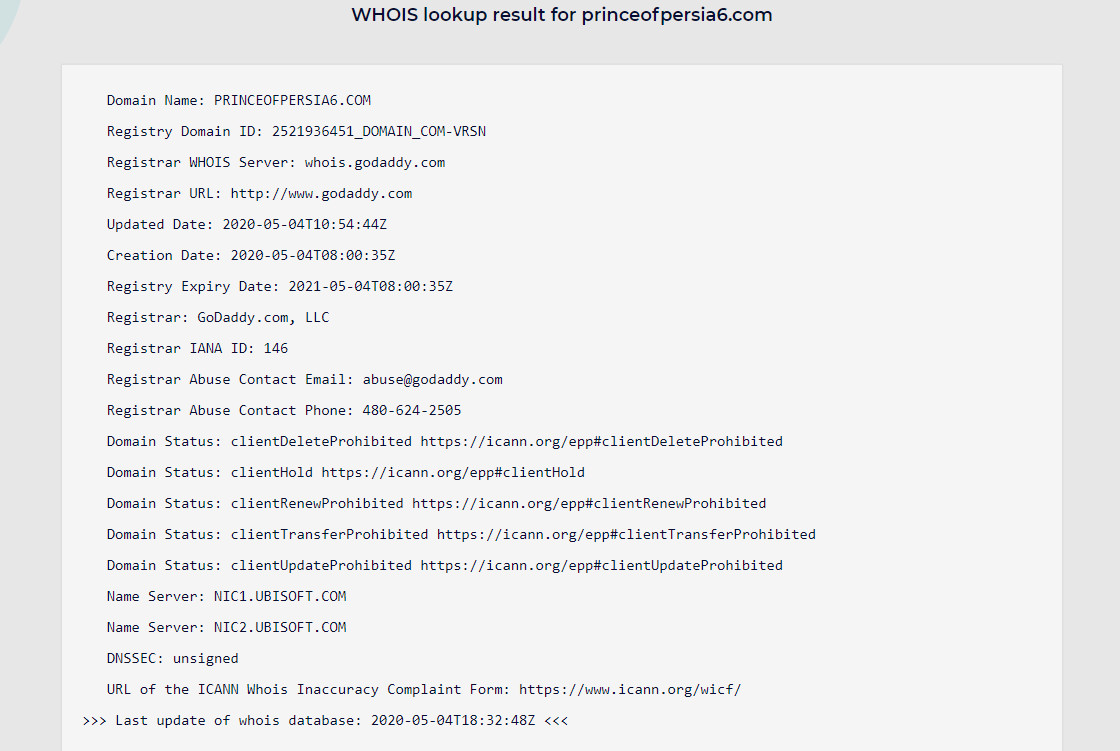Viewport: 1120px width, 751px height.
Task: Open the http://www.godaddy.com registrar URL
Action: pos(321,194)
